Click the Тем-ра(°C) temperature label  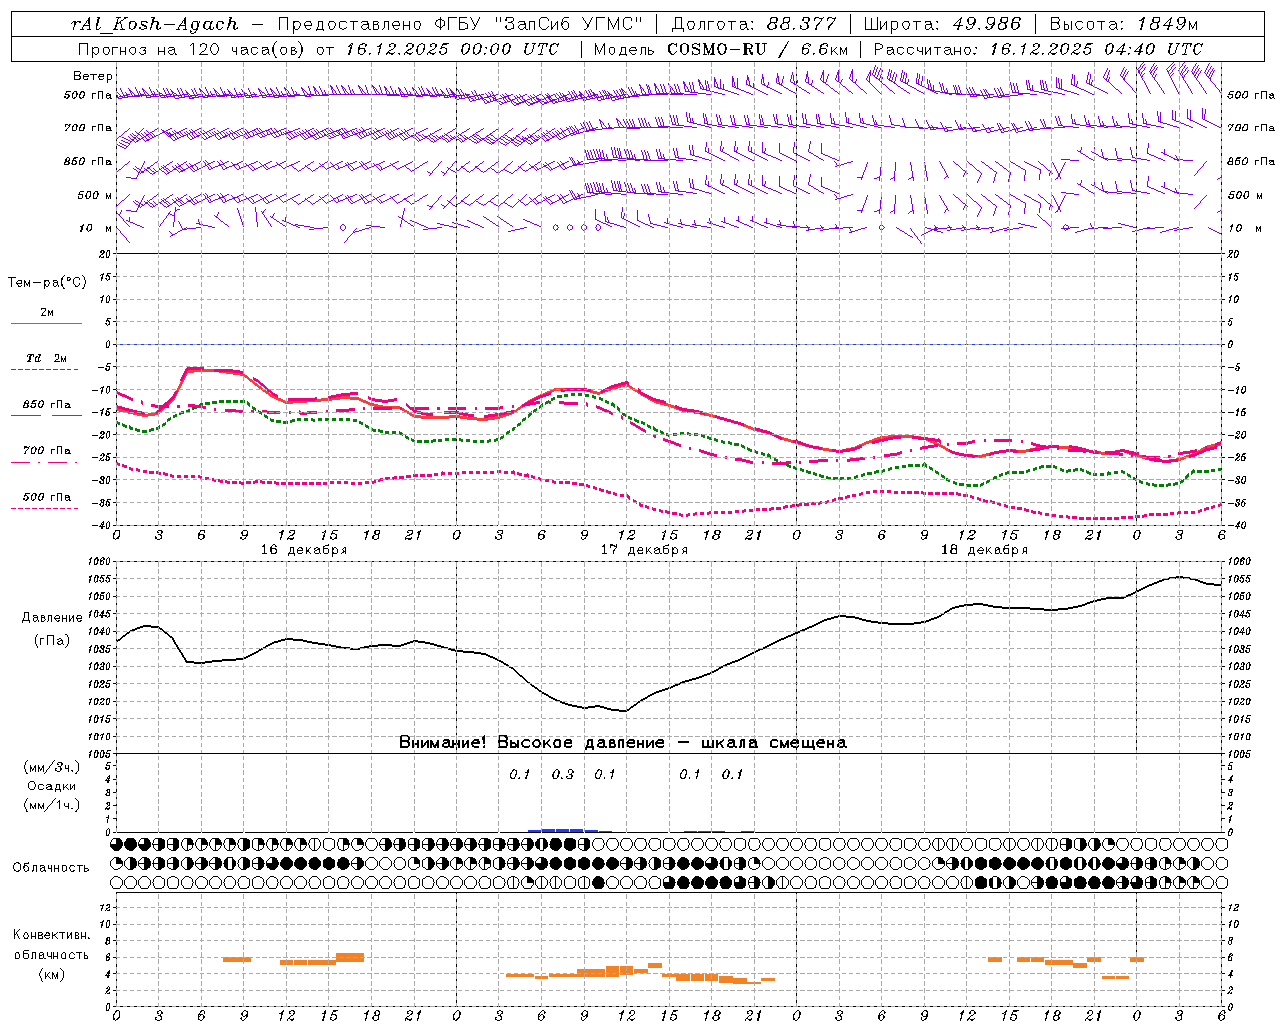(x=47, y=283)
